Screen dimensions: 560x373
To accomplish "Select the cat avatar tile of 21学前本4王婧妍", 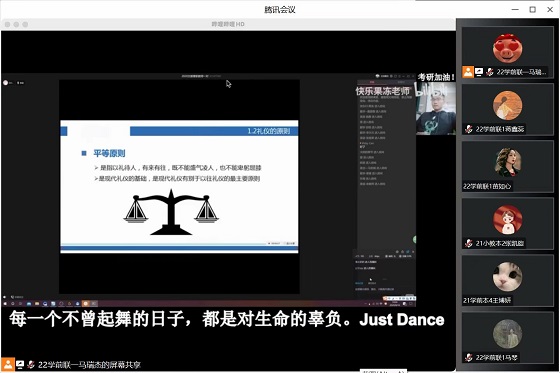I will [507, 281].
